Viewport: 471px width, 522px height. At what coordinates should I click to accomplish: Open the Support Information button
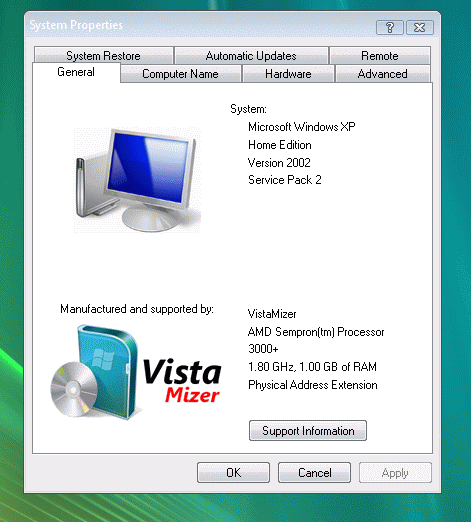point(308,431)
